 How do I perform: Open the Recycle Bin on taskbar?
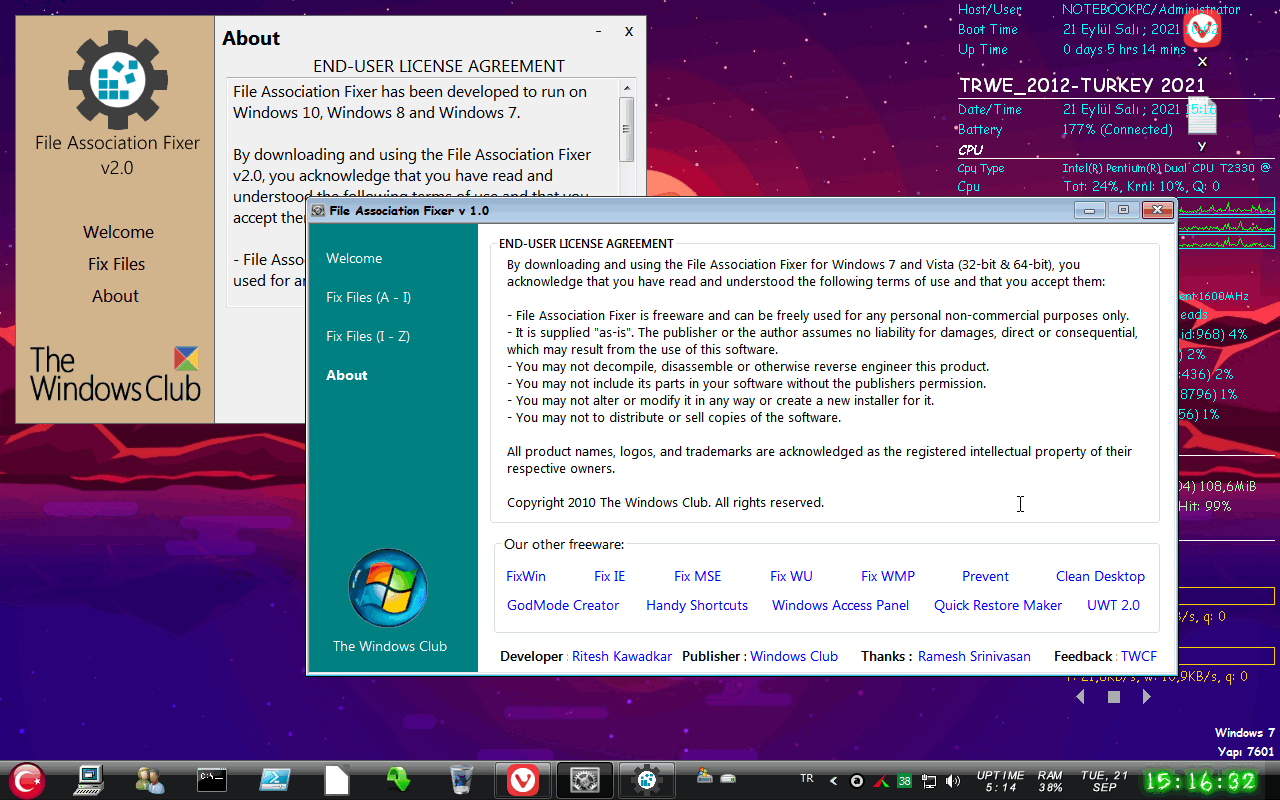pos(461,779)
